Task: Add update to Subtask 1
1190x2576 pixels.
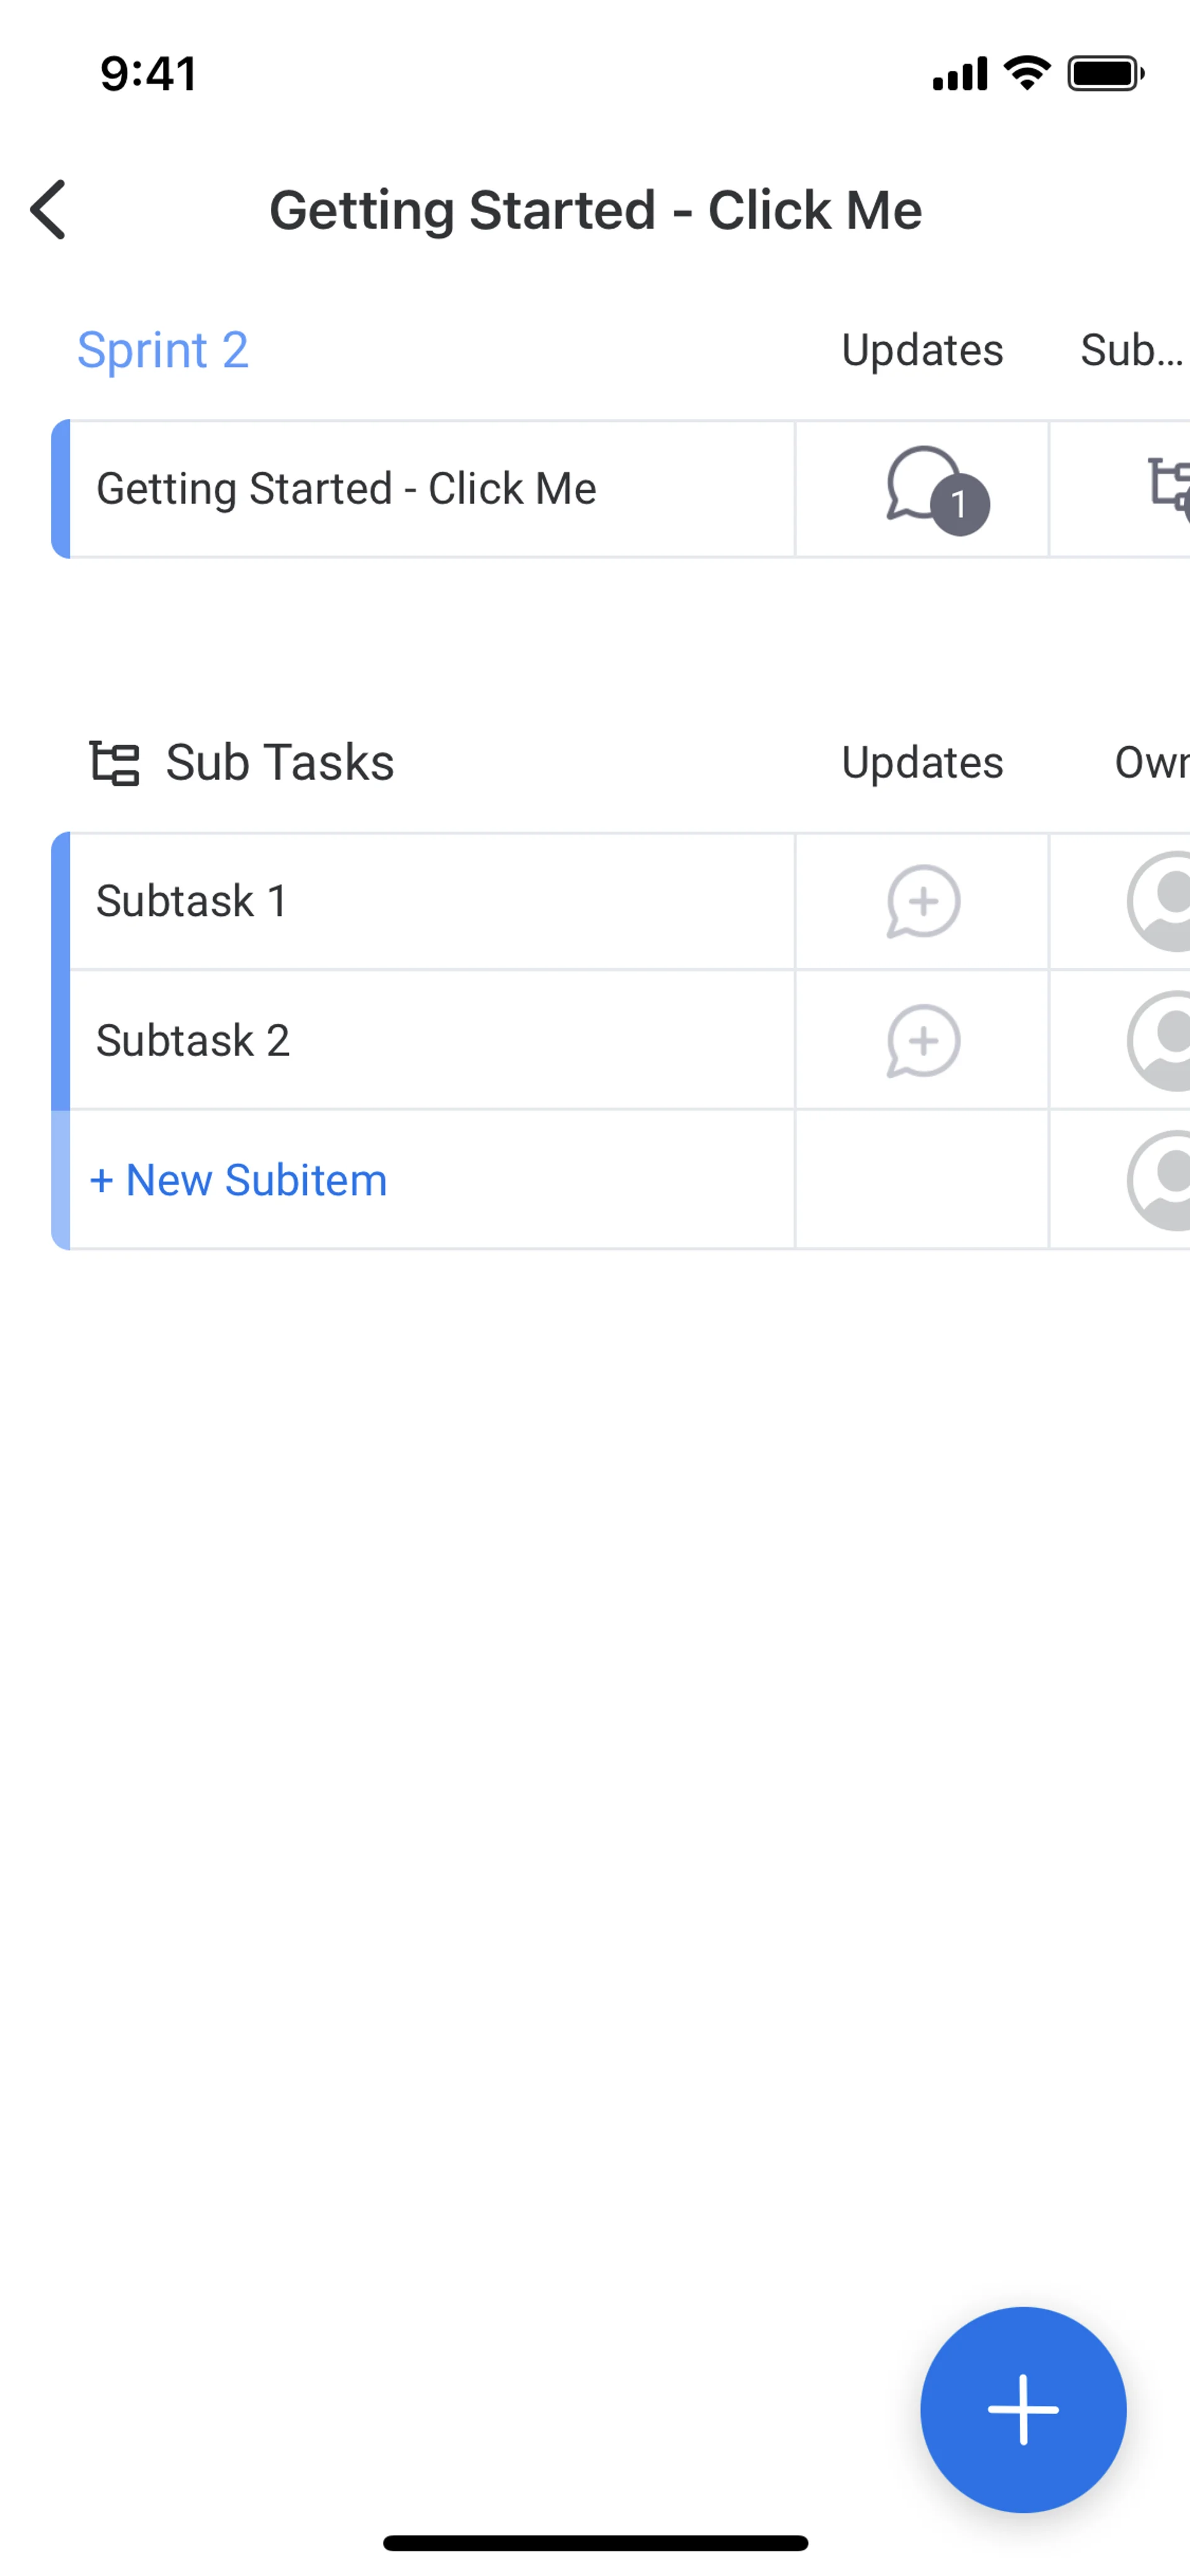Action: click(923, 901)
